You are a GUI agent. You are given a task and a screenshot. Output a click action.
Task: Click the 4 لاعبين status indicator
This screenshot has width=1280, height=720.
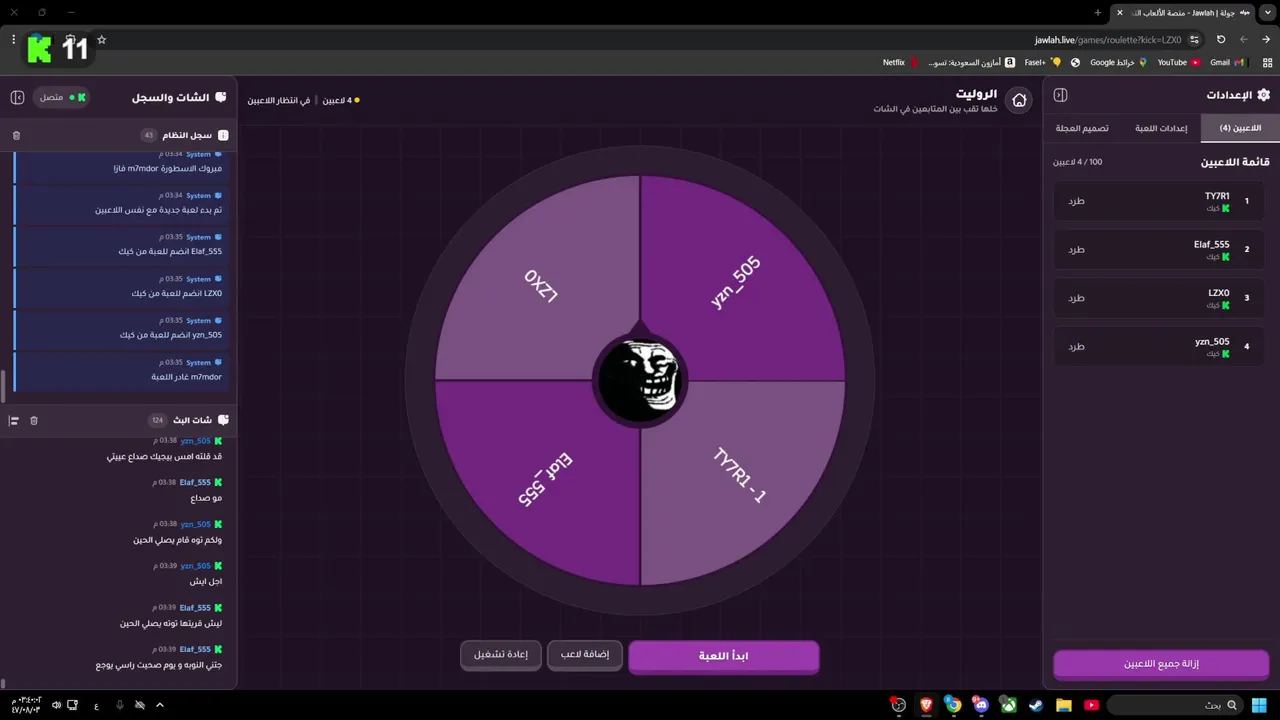coord(340,100)
